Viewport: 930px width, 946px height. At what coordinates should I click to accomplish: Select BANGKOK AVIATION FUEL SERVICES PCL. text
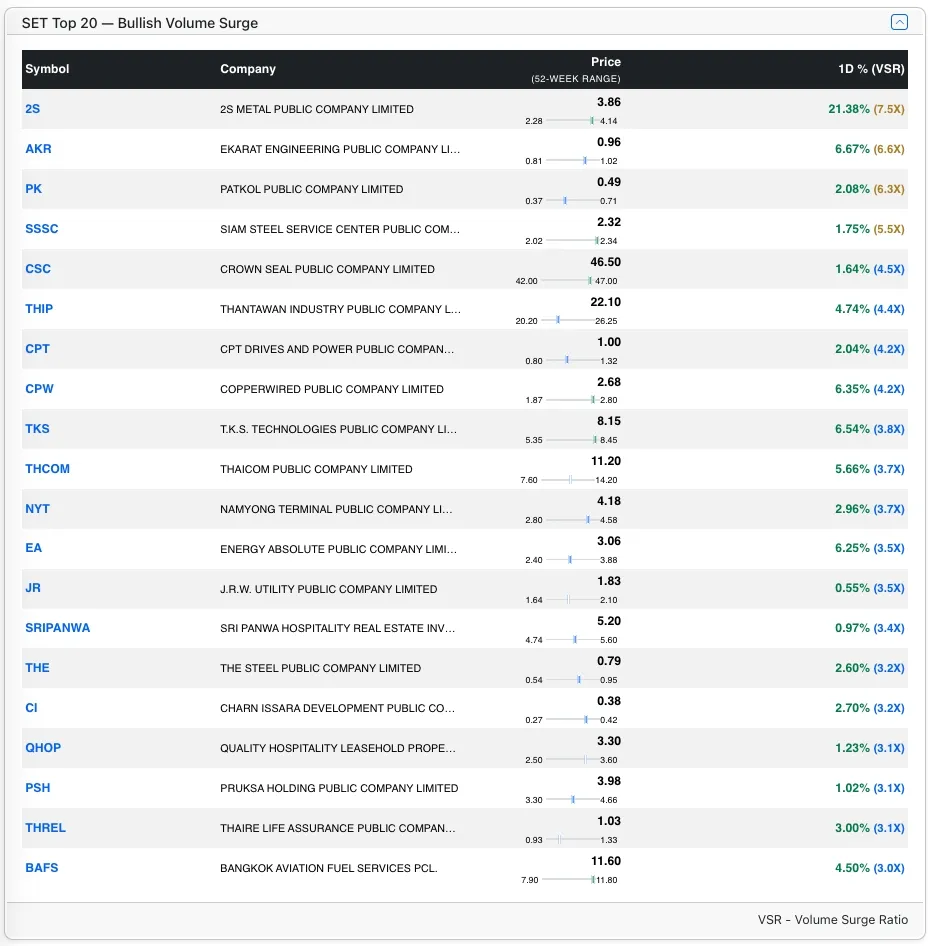329,868
